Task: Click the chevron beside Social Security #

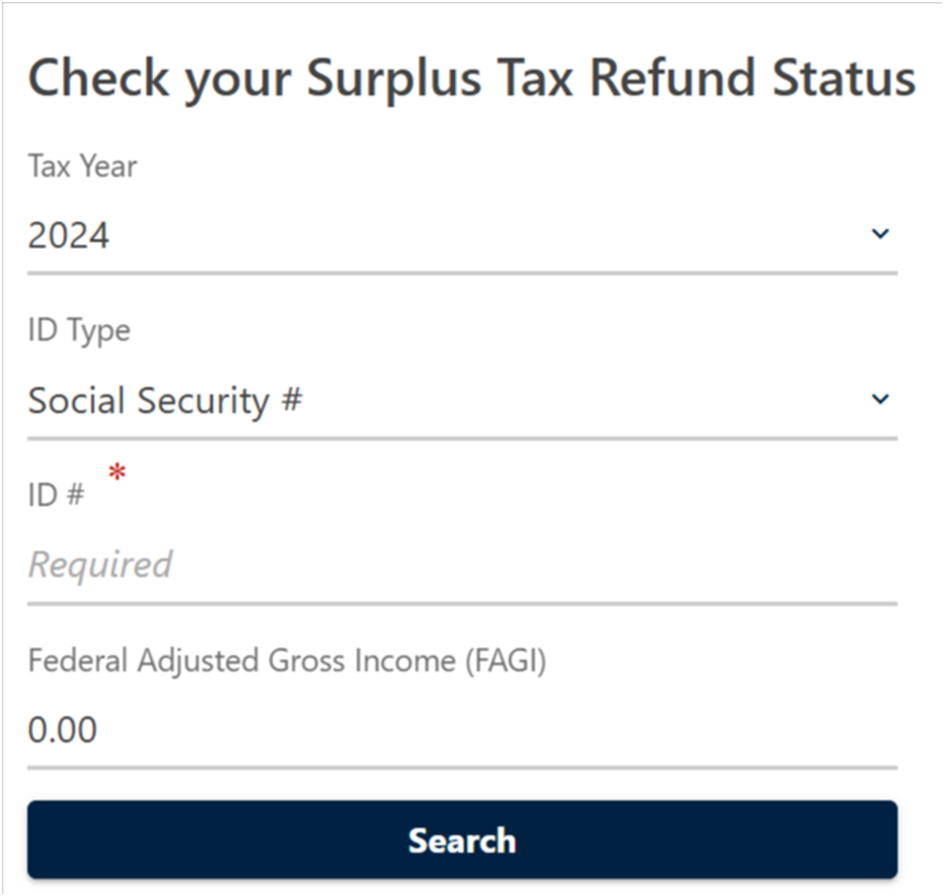Action: [x=880, y=398]
